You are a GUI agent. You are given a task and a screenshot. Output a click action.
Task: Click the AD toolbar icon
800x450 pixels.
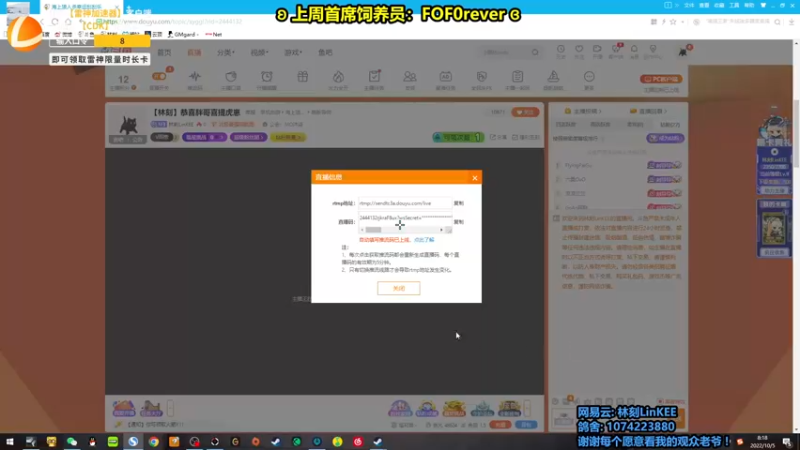click(x=445, y=77)
